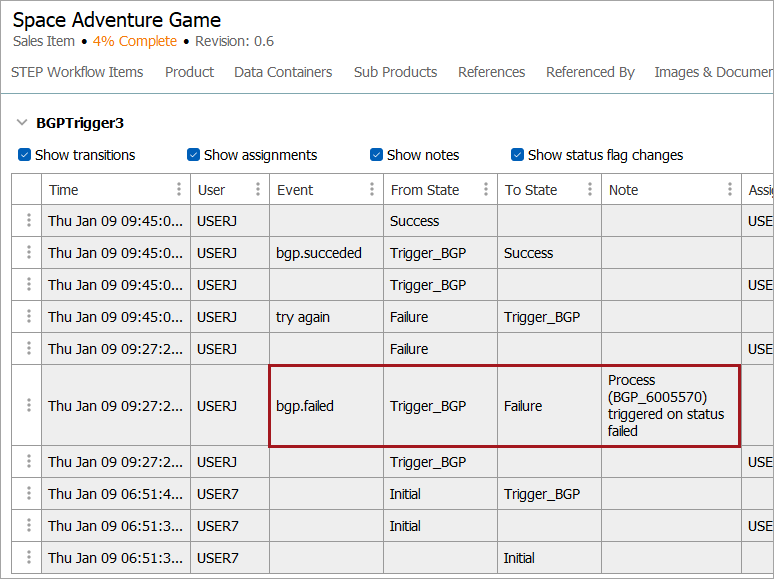Screen dimensions: 774x579
Task: Open To State column options menu
Action: pos(590,190)
